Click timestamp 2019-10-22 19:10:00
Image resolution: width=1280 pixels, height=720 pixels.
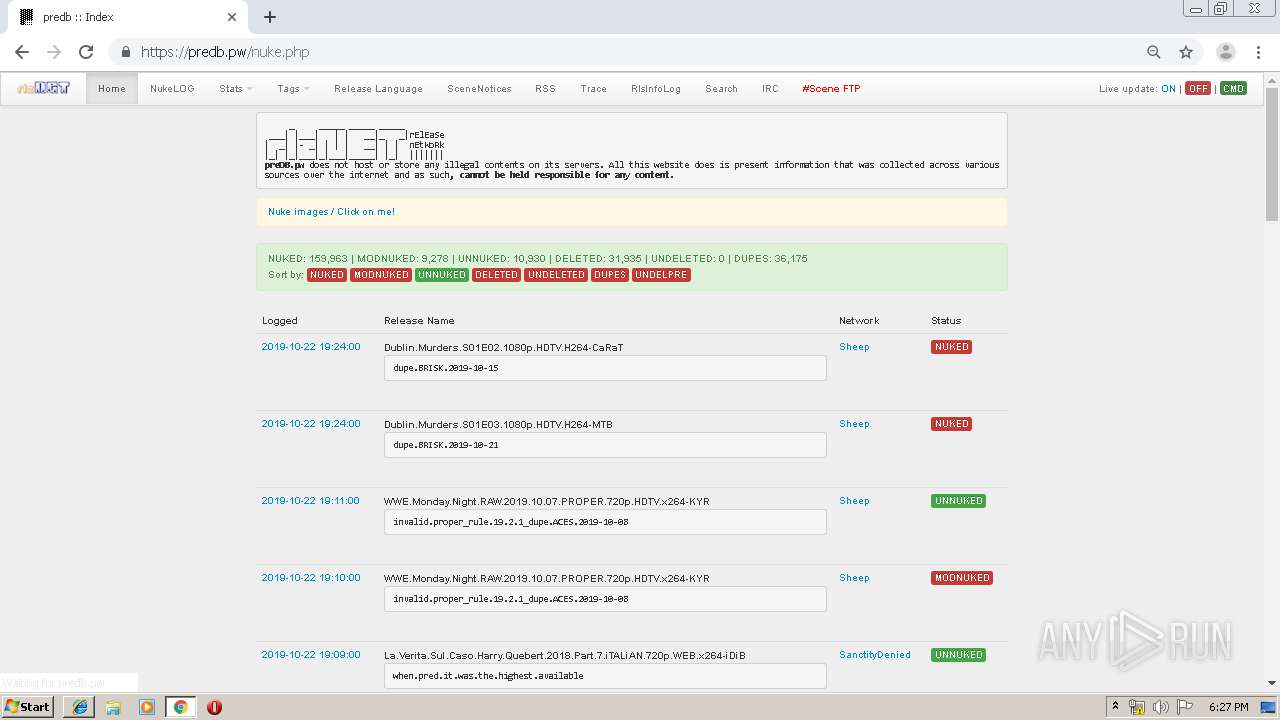pyautogui.click(x=311, y=578)
